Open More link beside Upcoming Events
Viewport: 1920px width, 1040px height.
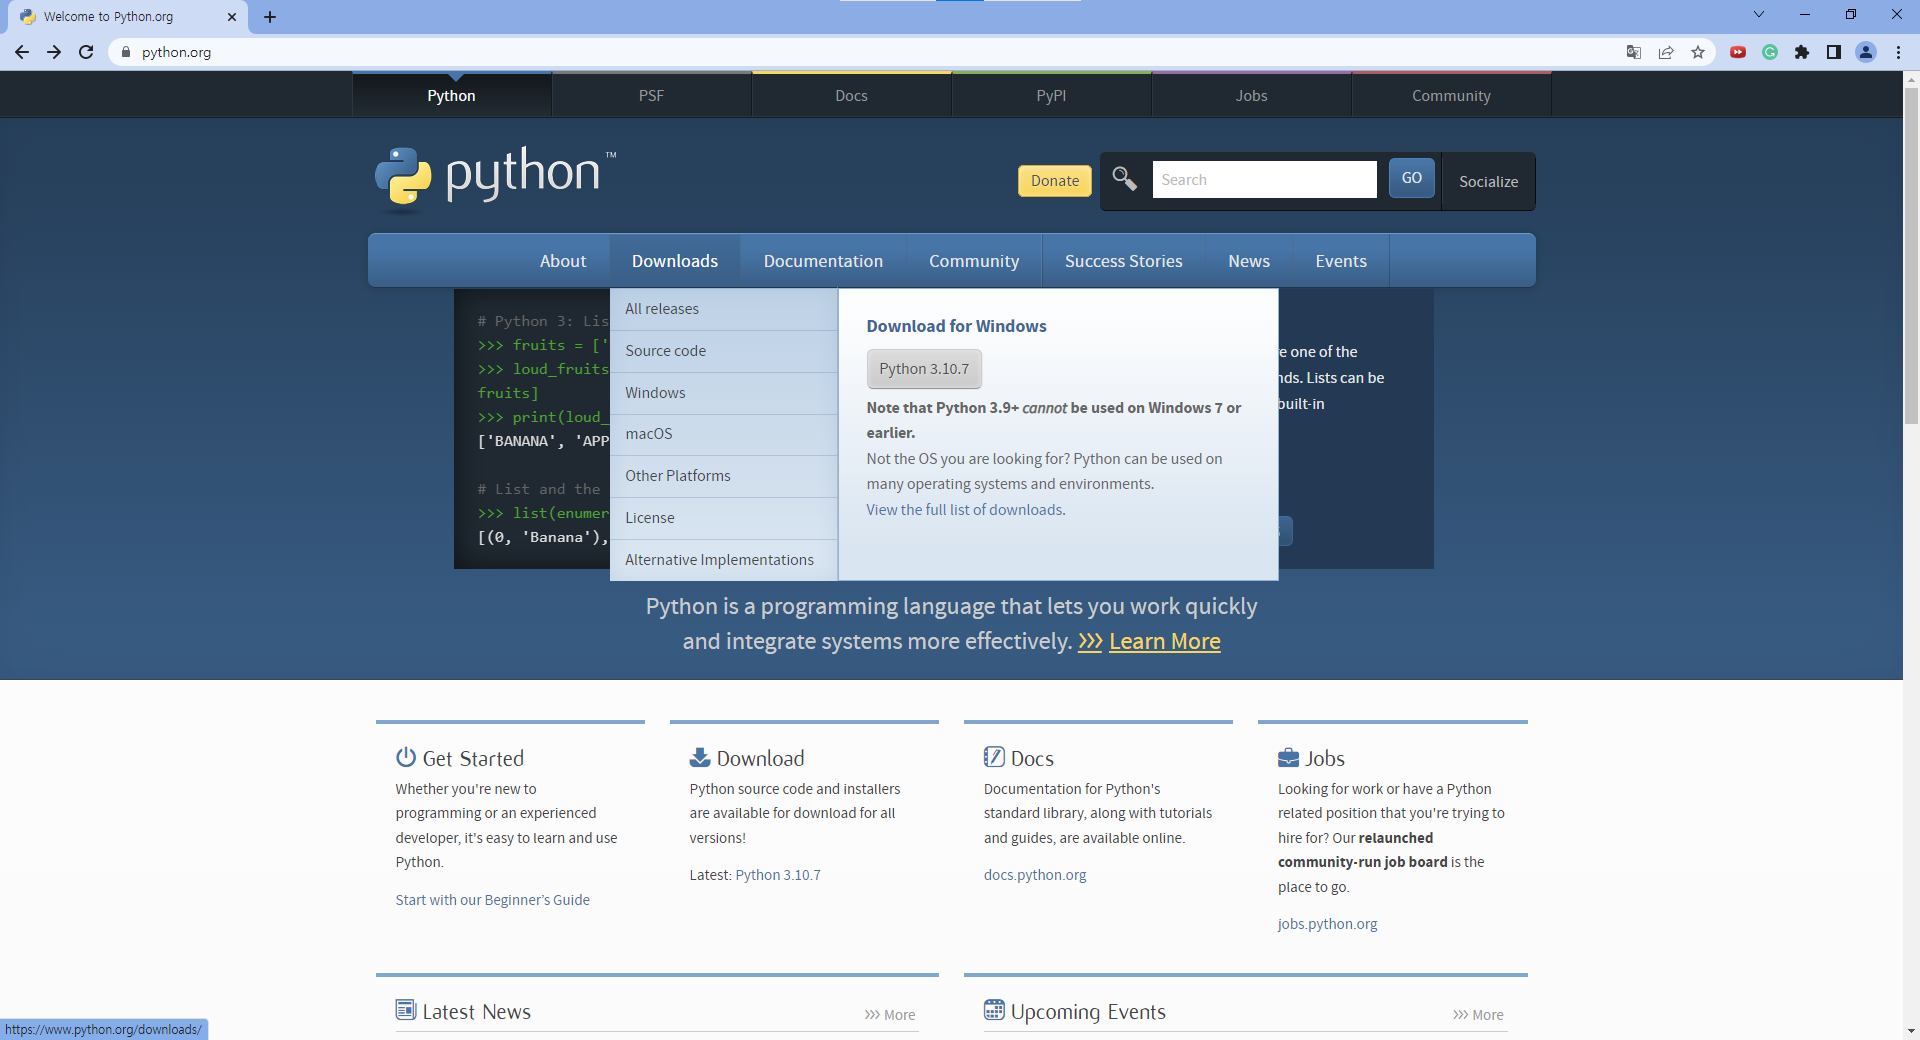(x=1478, y=1015)
